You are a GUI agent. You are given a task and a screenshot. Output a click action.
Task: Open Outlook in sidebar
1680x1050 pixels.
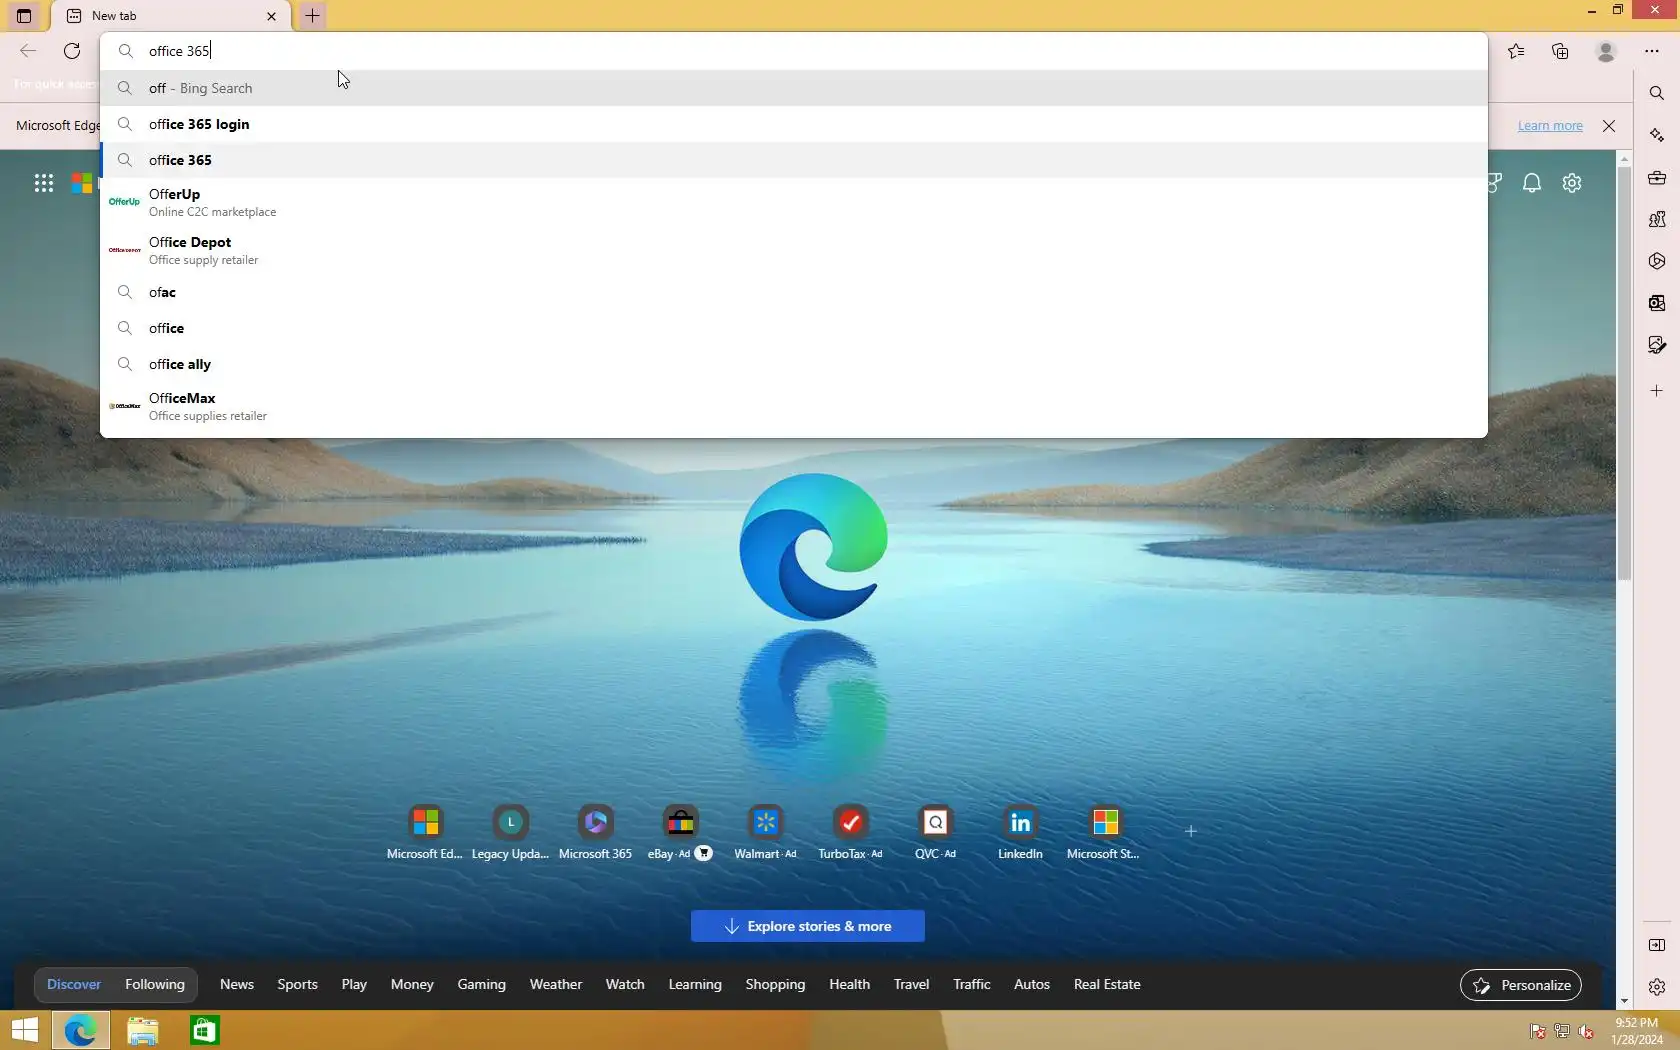coord(1657,303)
